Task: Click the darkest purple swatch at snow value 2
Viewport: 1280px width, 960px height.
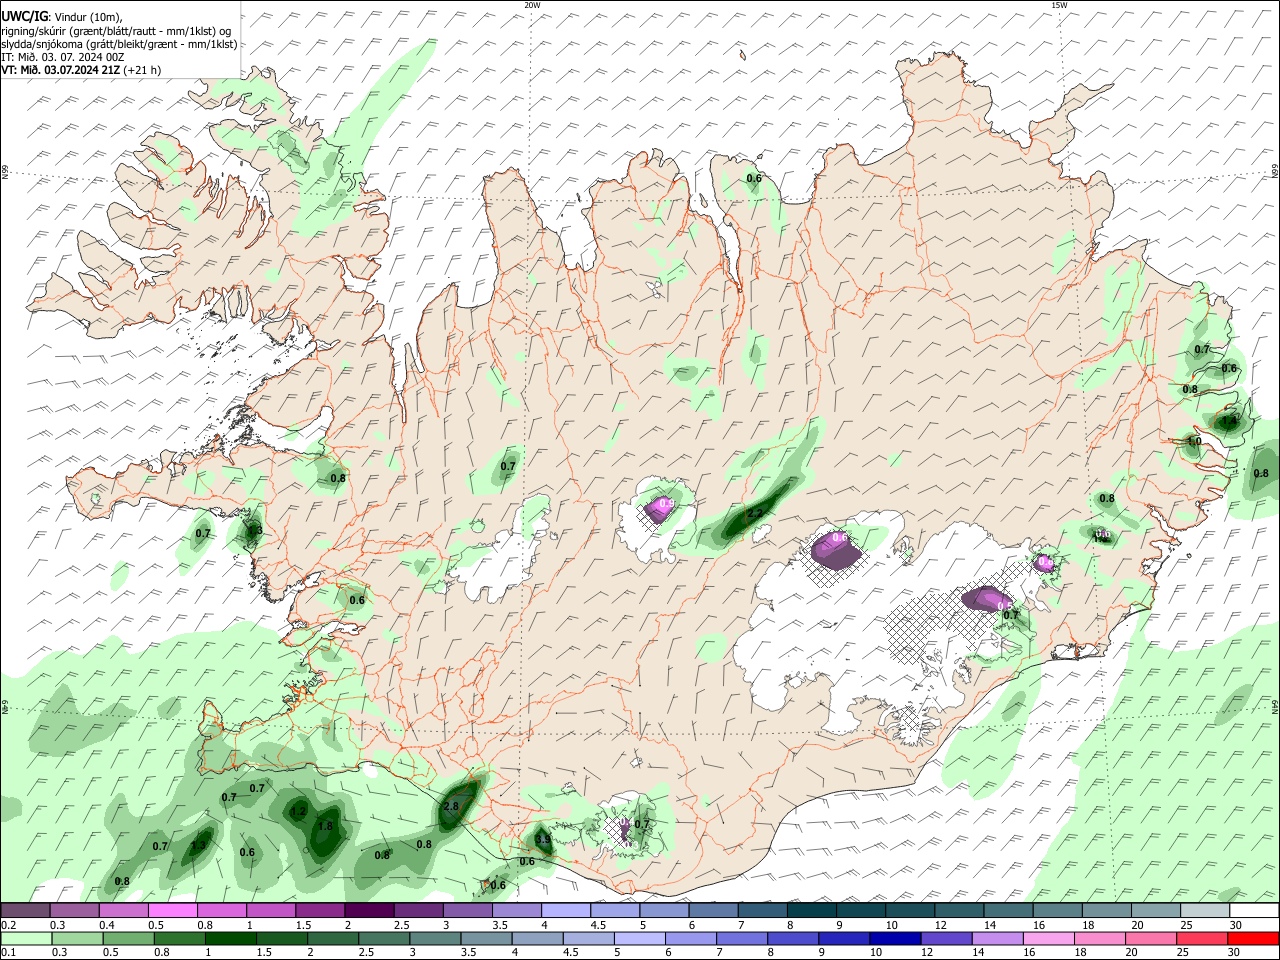Action: click(368, 910)
